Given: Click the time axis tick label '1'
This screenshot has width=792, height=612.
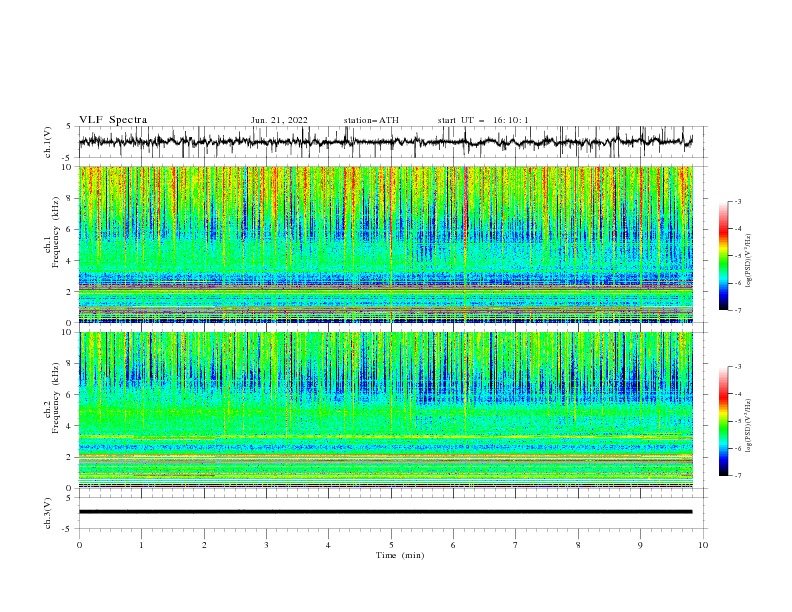Looking at the screenshot, I should click(x=141, y=545).
